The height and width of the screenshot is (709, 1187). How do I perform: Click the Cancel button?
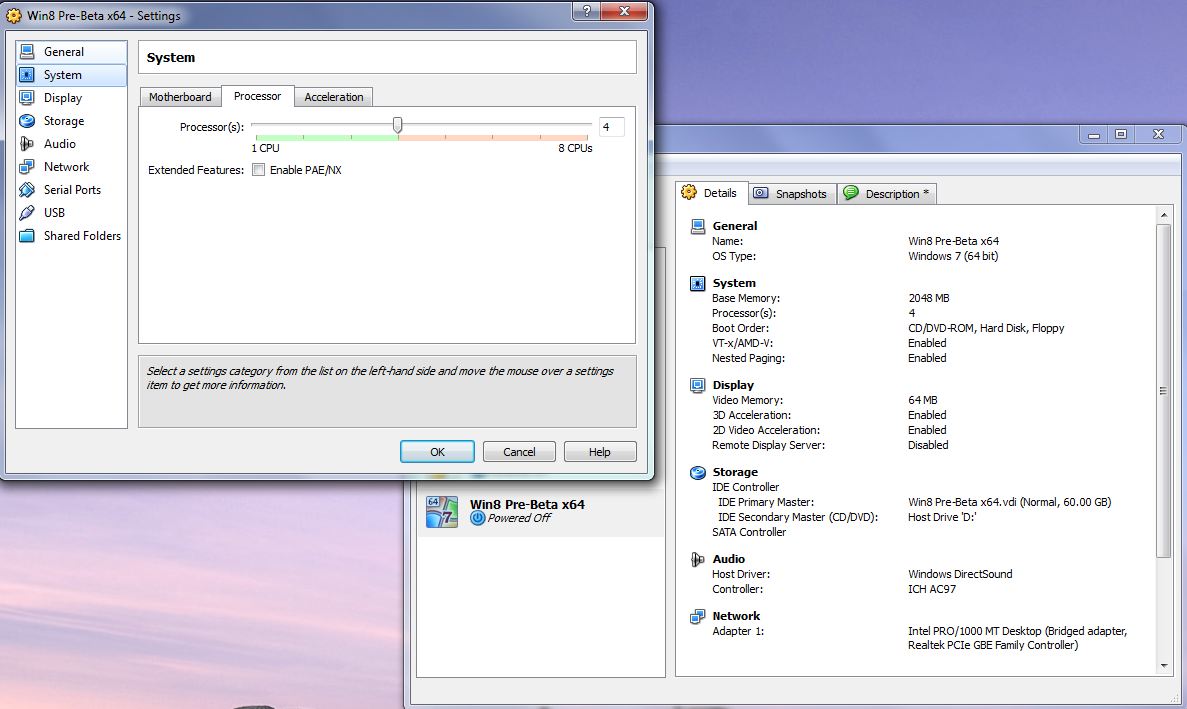tap(519, 452)
